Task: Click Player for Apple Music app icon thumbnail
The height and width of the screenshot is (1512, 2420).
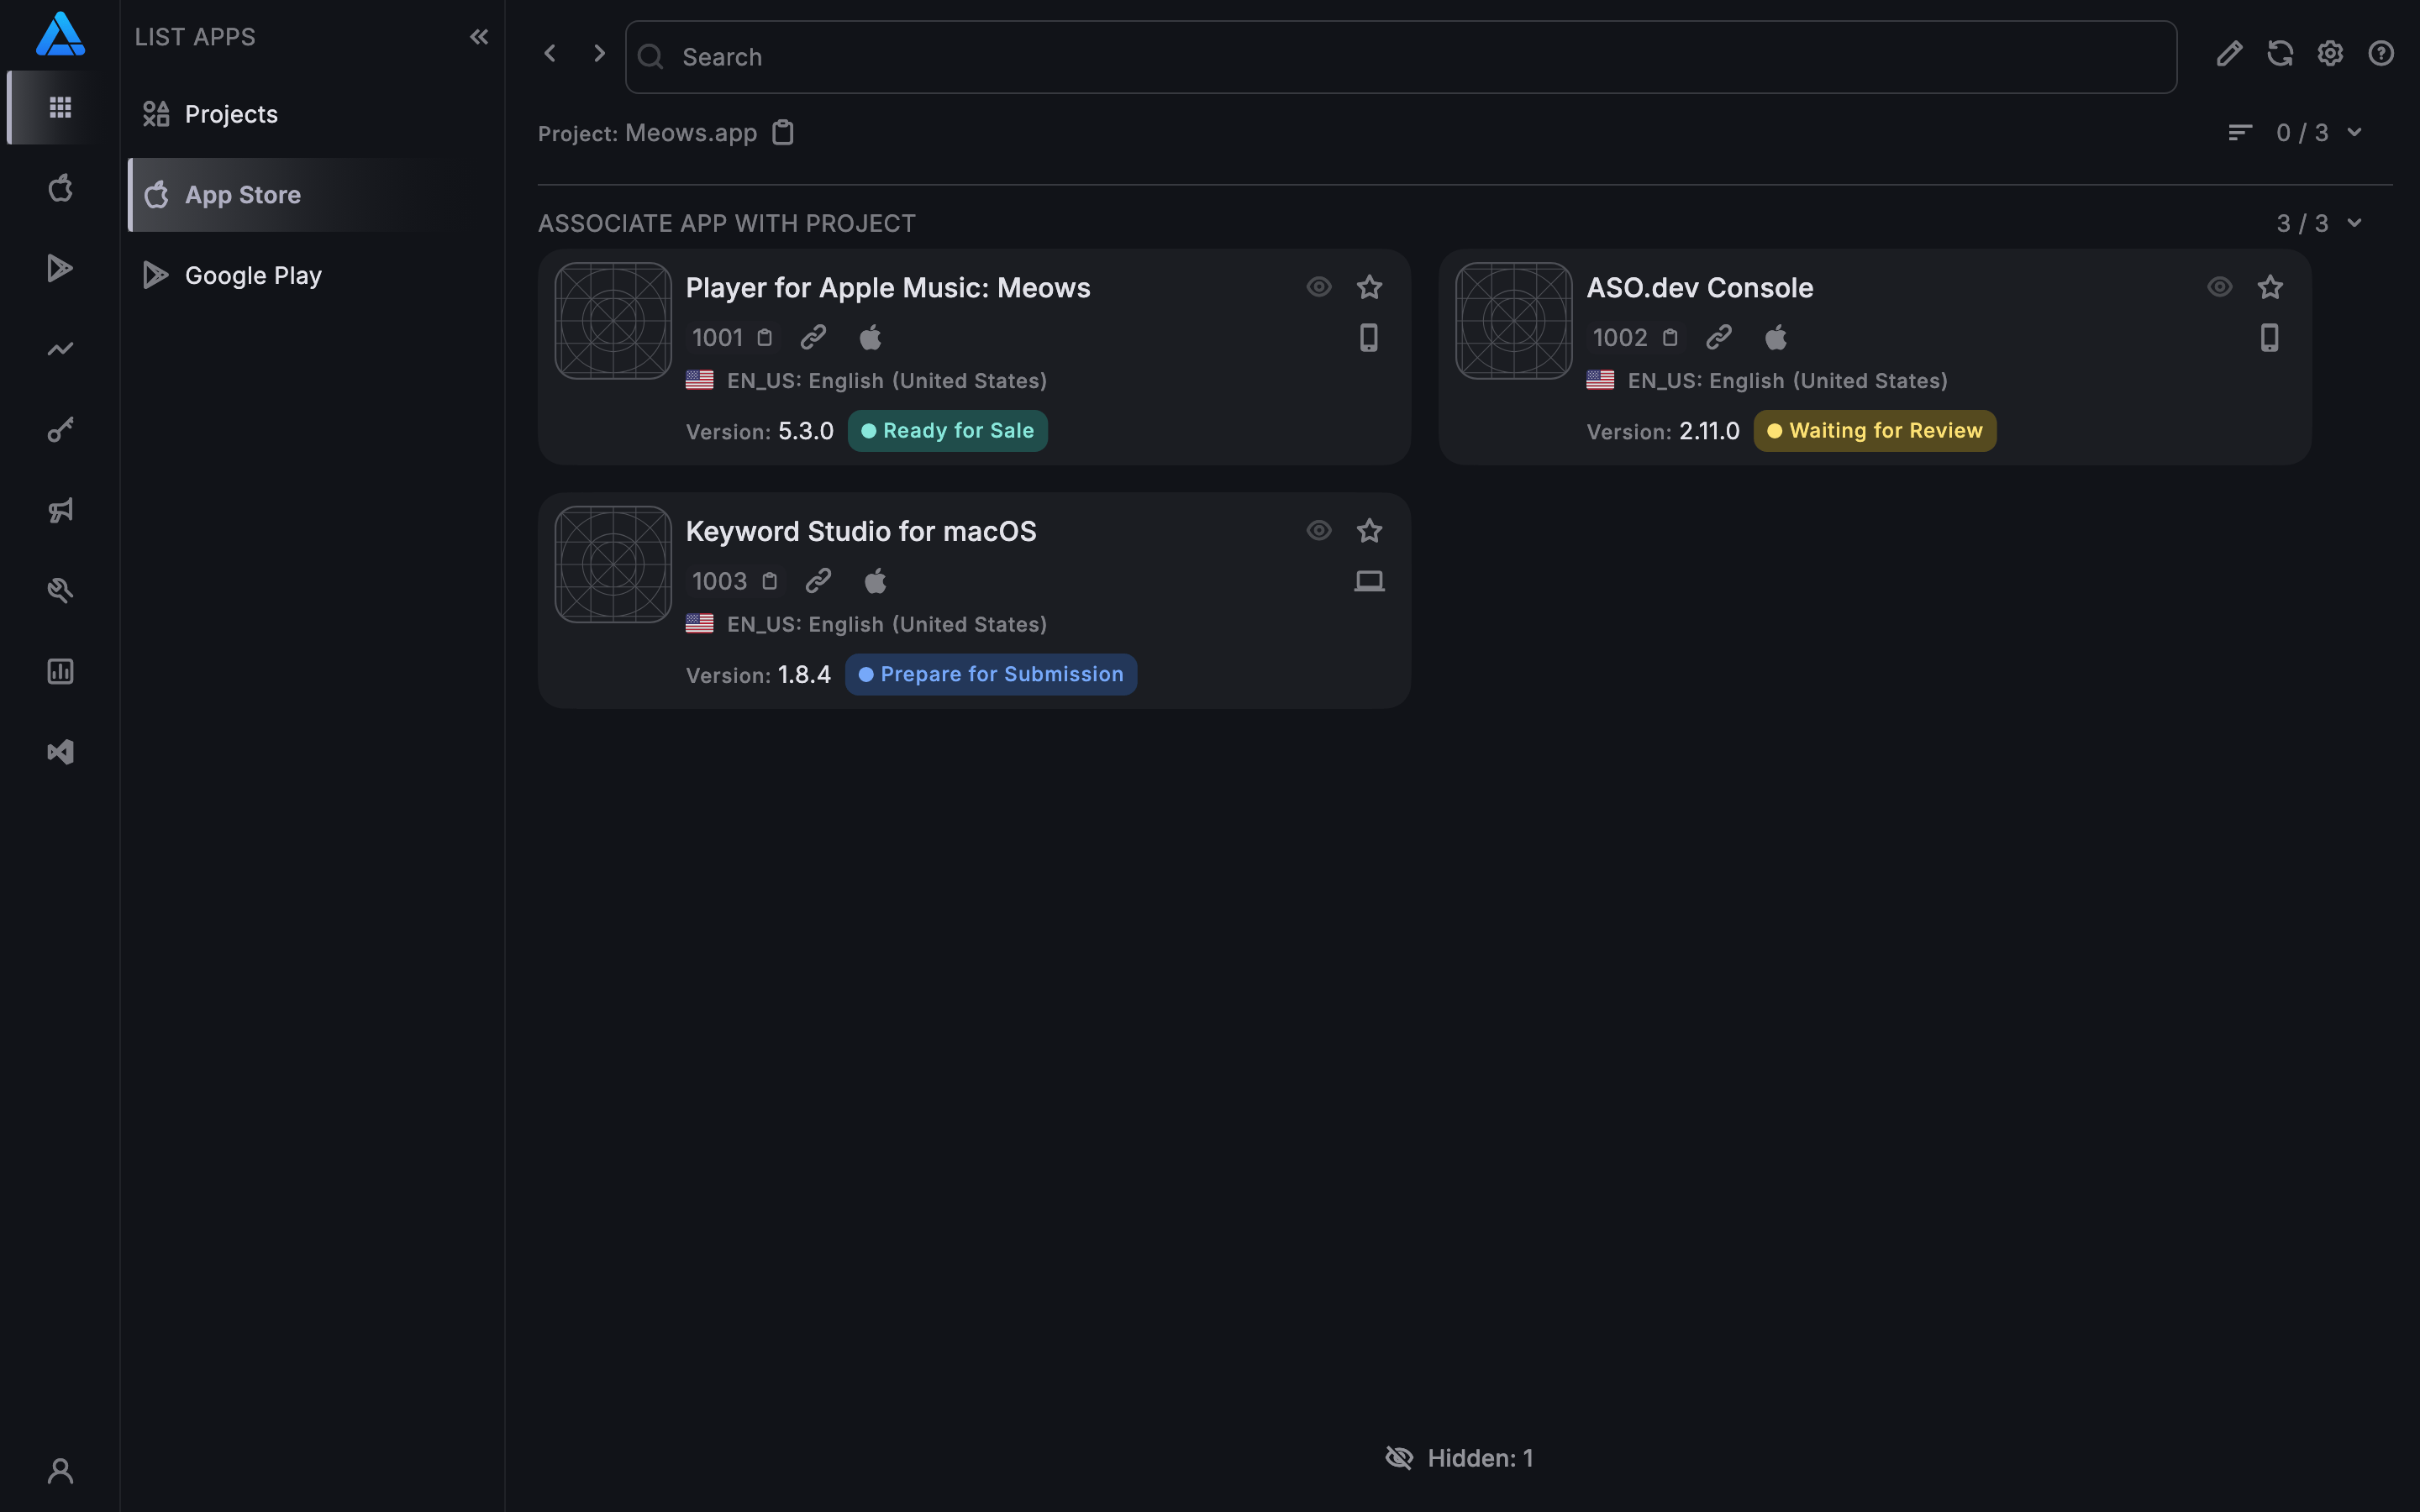Action: [x=613, y=321]
